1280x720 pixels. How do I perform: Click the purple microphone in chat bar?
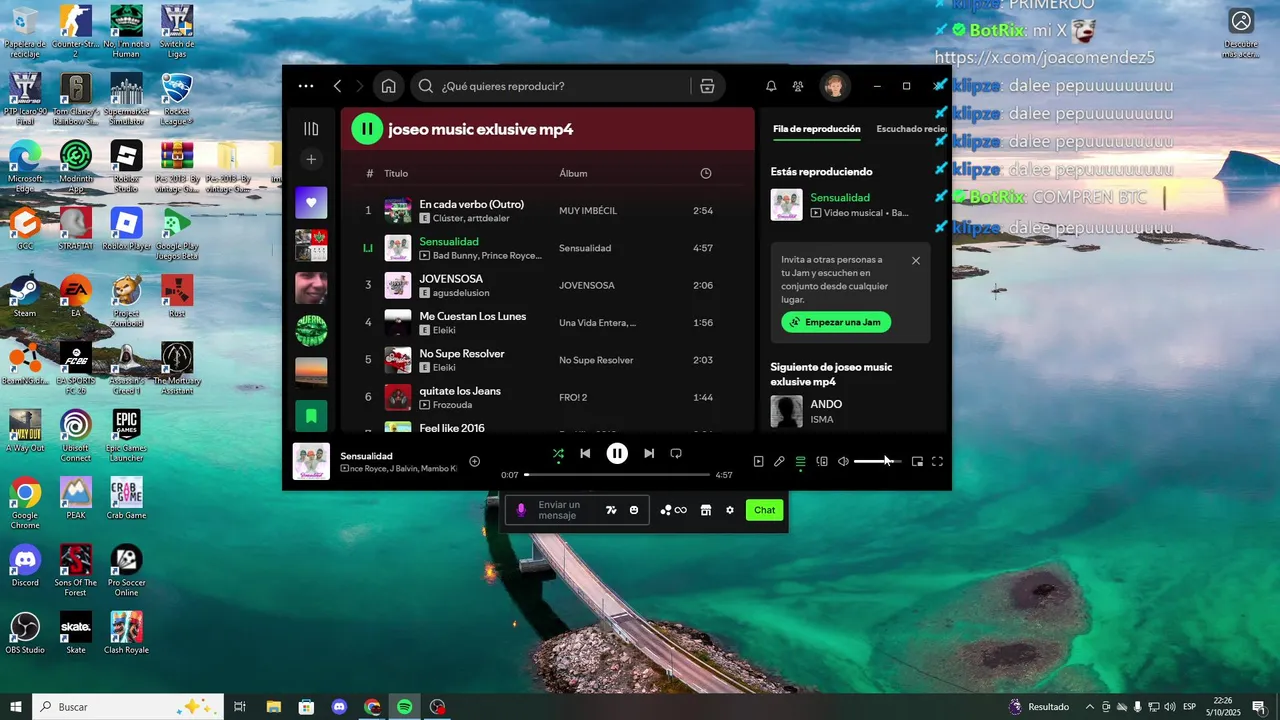pos(521,510)
